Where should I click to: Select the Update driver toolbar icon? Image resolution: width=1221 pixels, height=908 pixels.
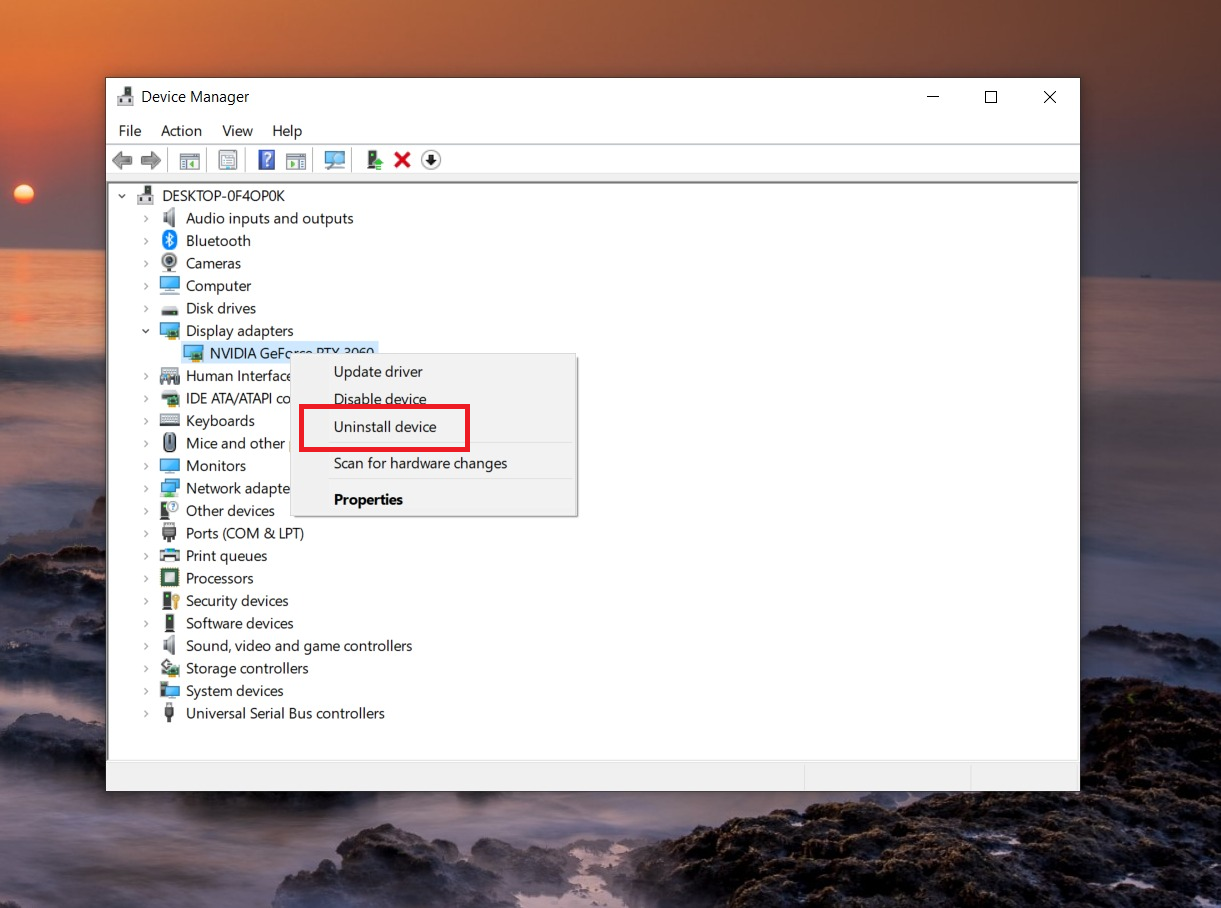coord(373,160)
